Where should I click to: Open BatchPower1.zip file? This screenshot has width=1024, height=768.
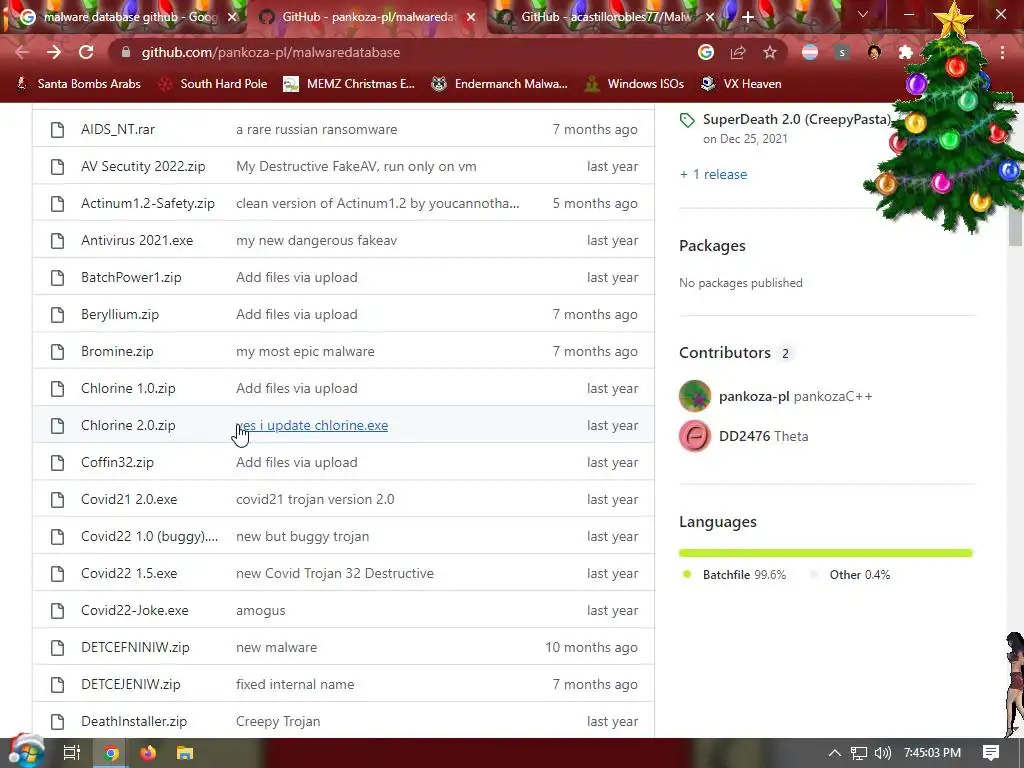click(x=131, y=278)
